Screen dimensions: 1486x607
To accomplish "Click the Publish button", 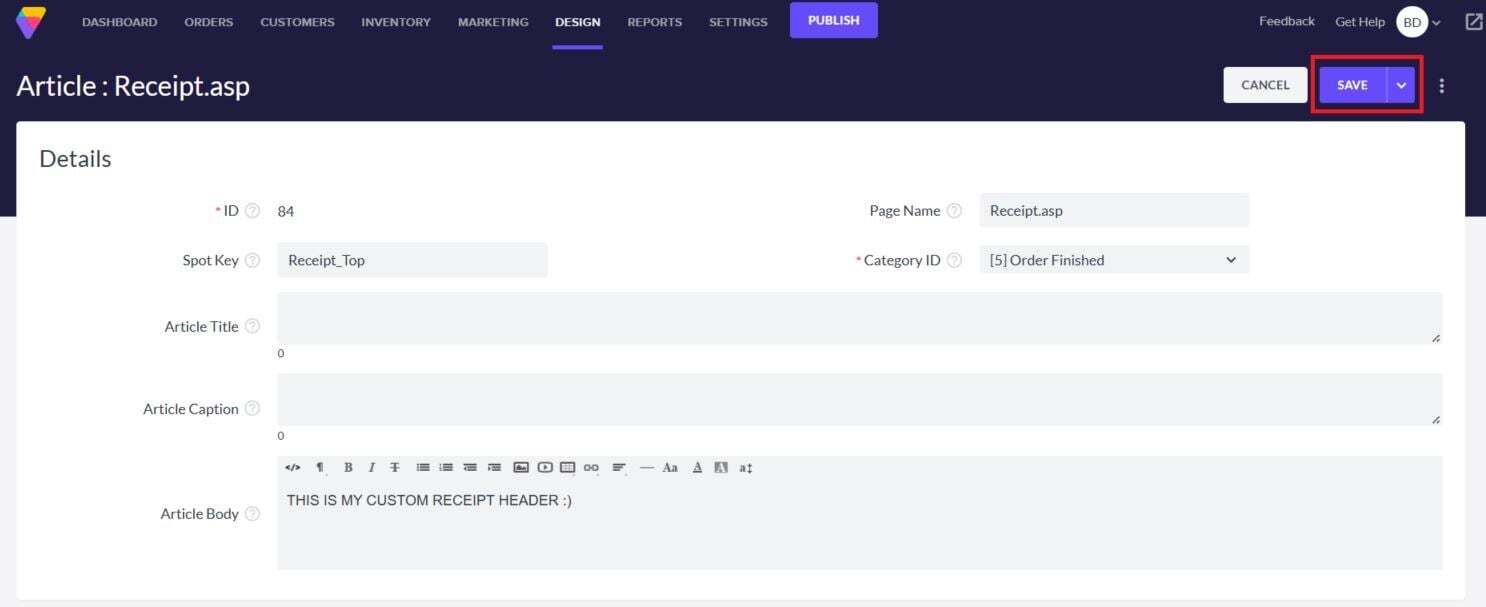I will [x=833, y=20].
